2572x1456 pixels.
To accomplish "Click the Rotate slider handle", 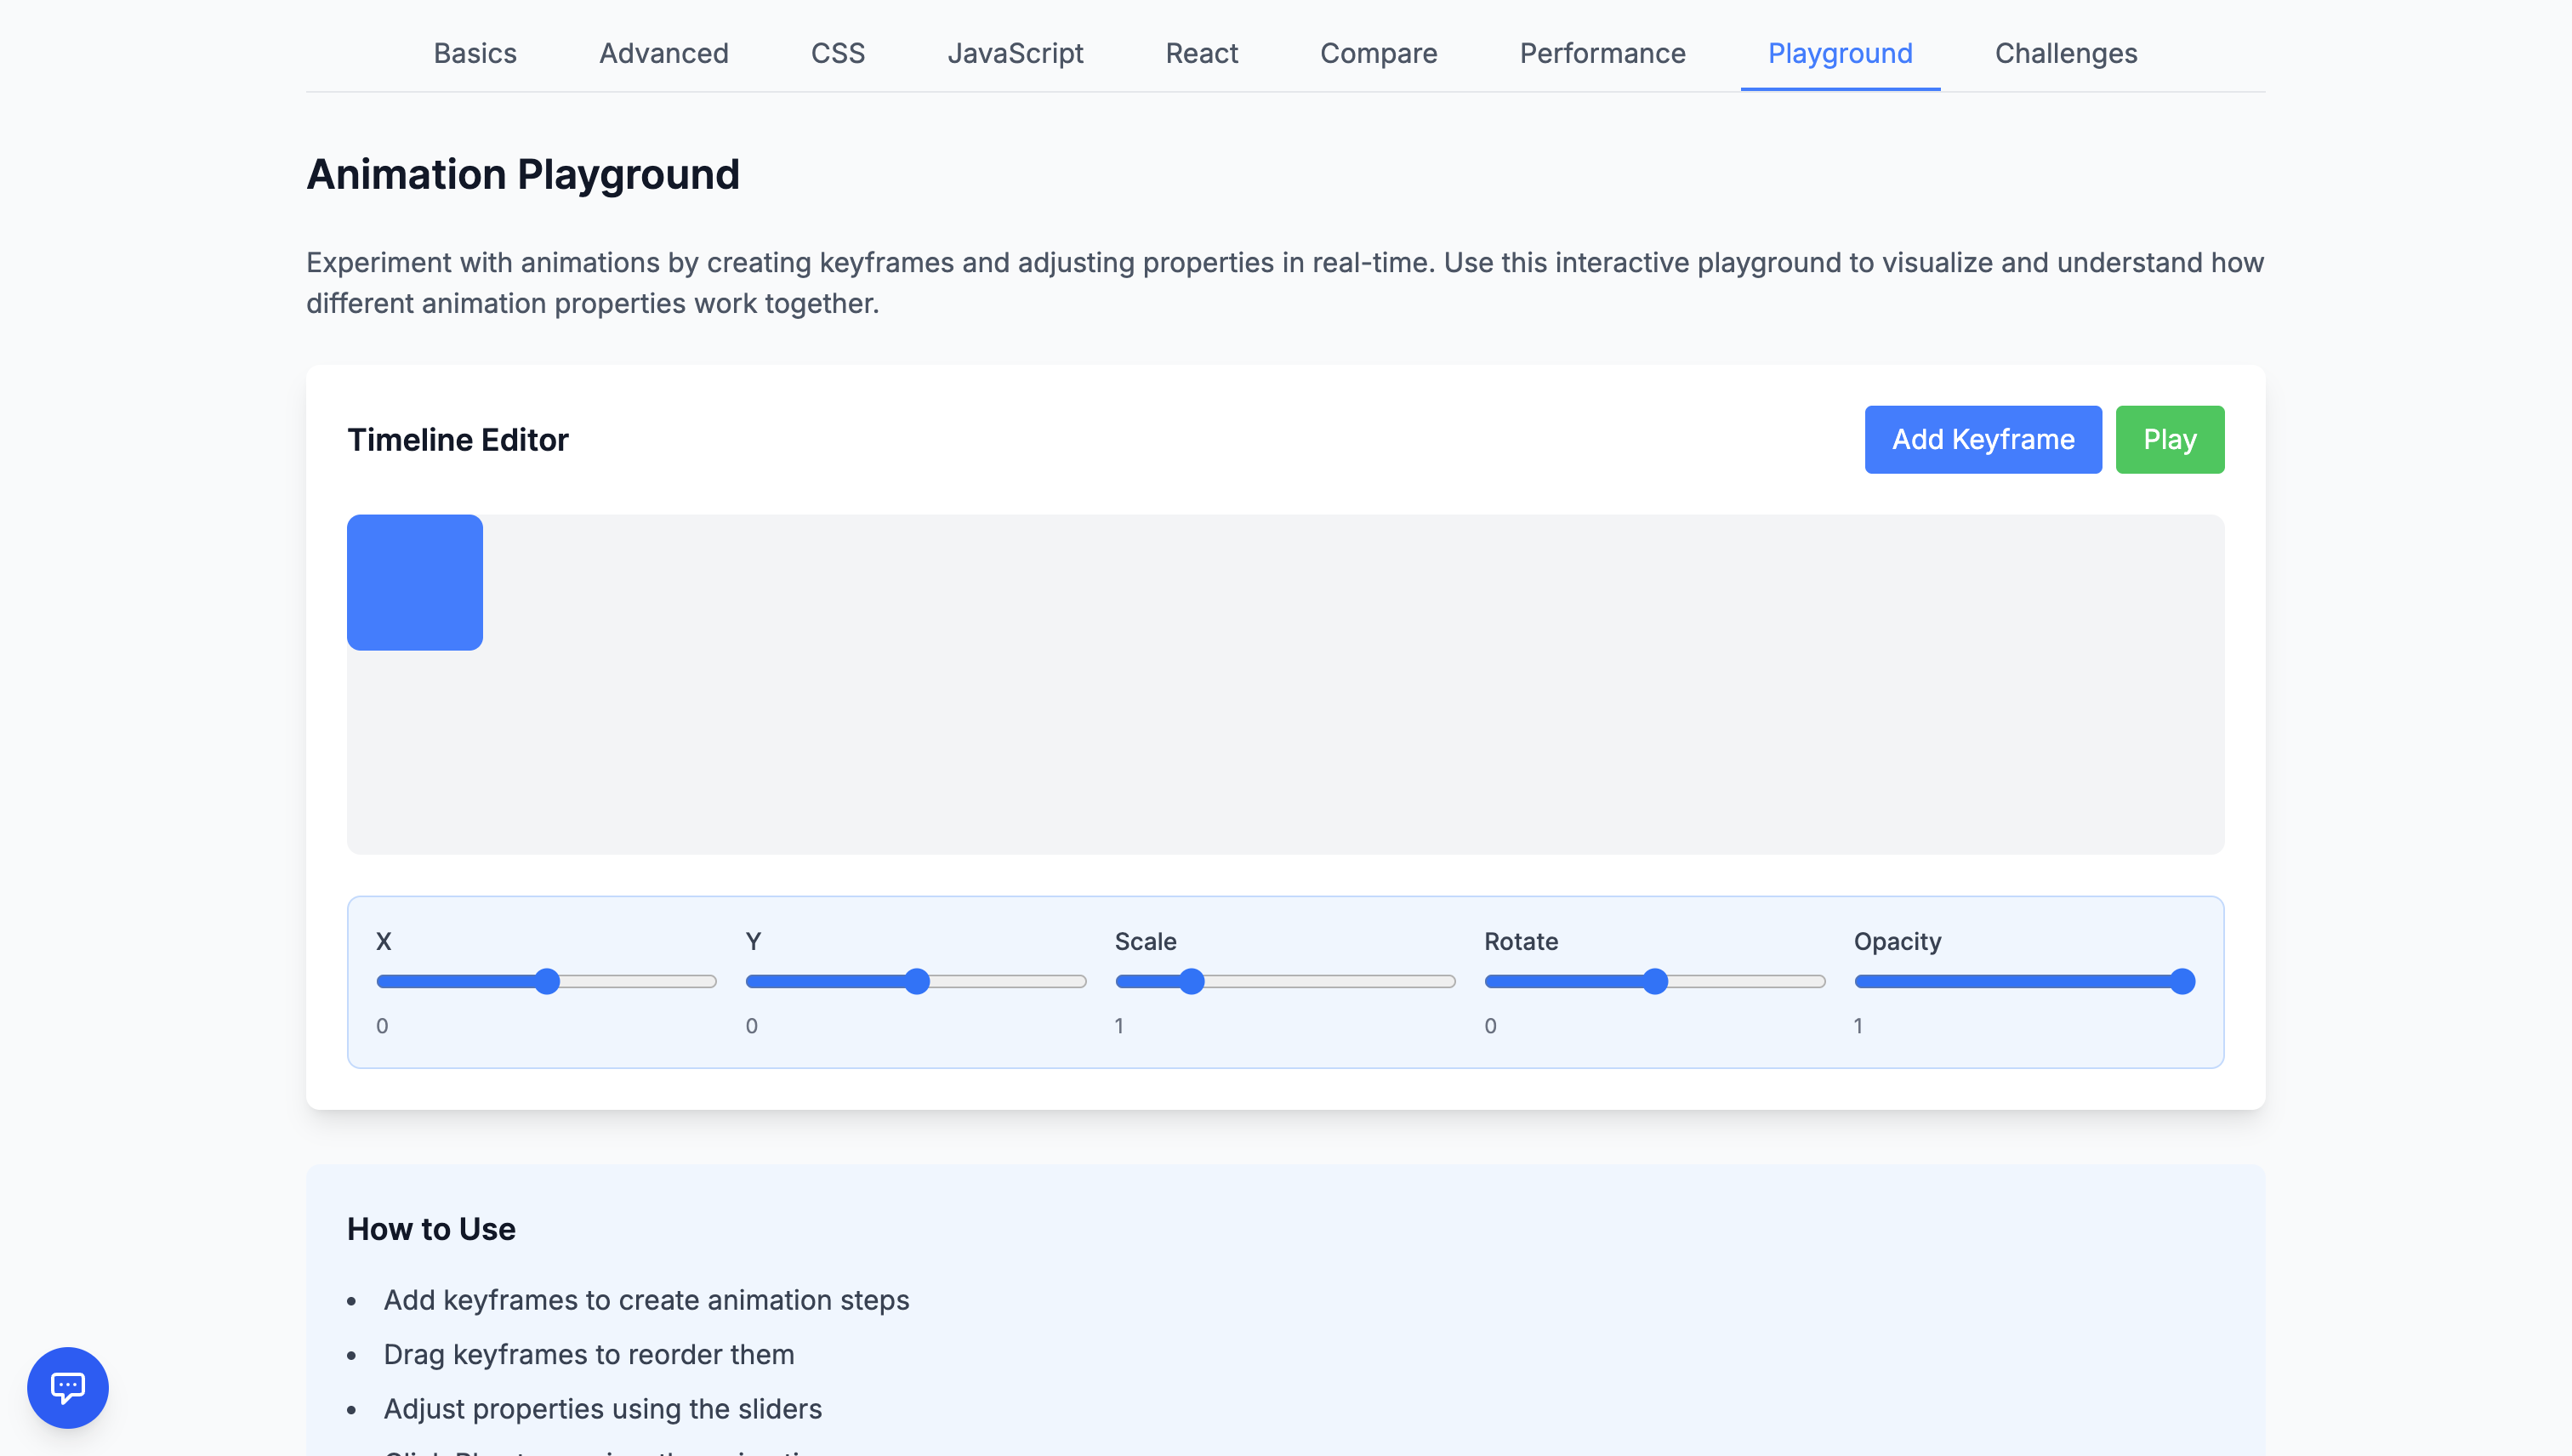I will point(1655,981).
